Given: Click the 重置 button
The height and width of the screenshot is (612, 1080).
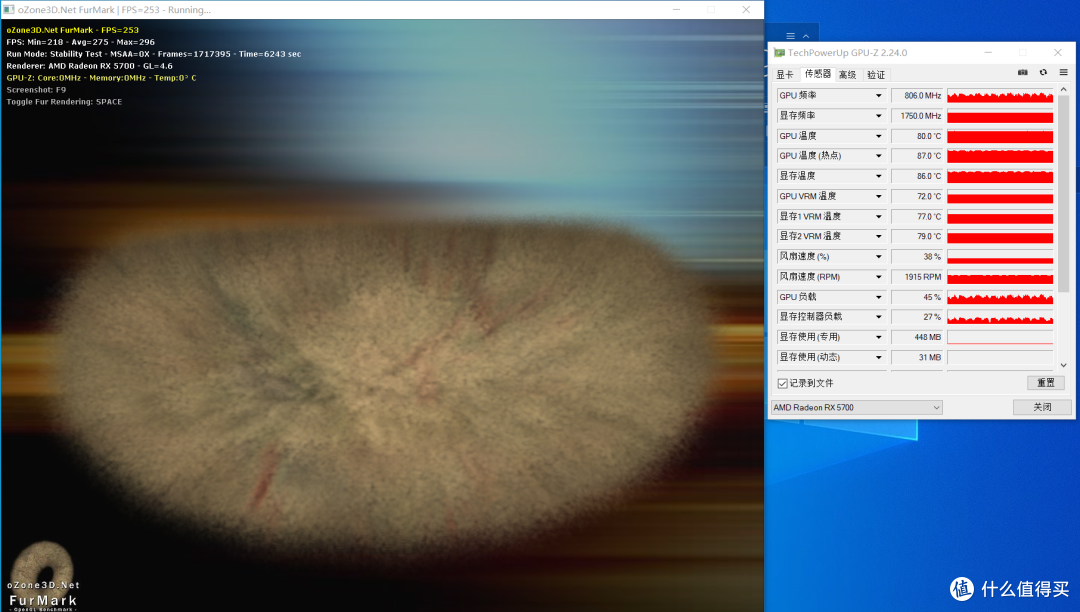Looking at the screenshot, I should tap(1046, 383).
